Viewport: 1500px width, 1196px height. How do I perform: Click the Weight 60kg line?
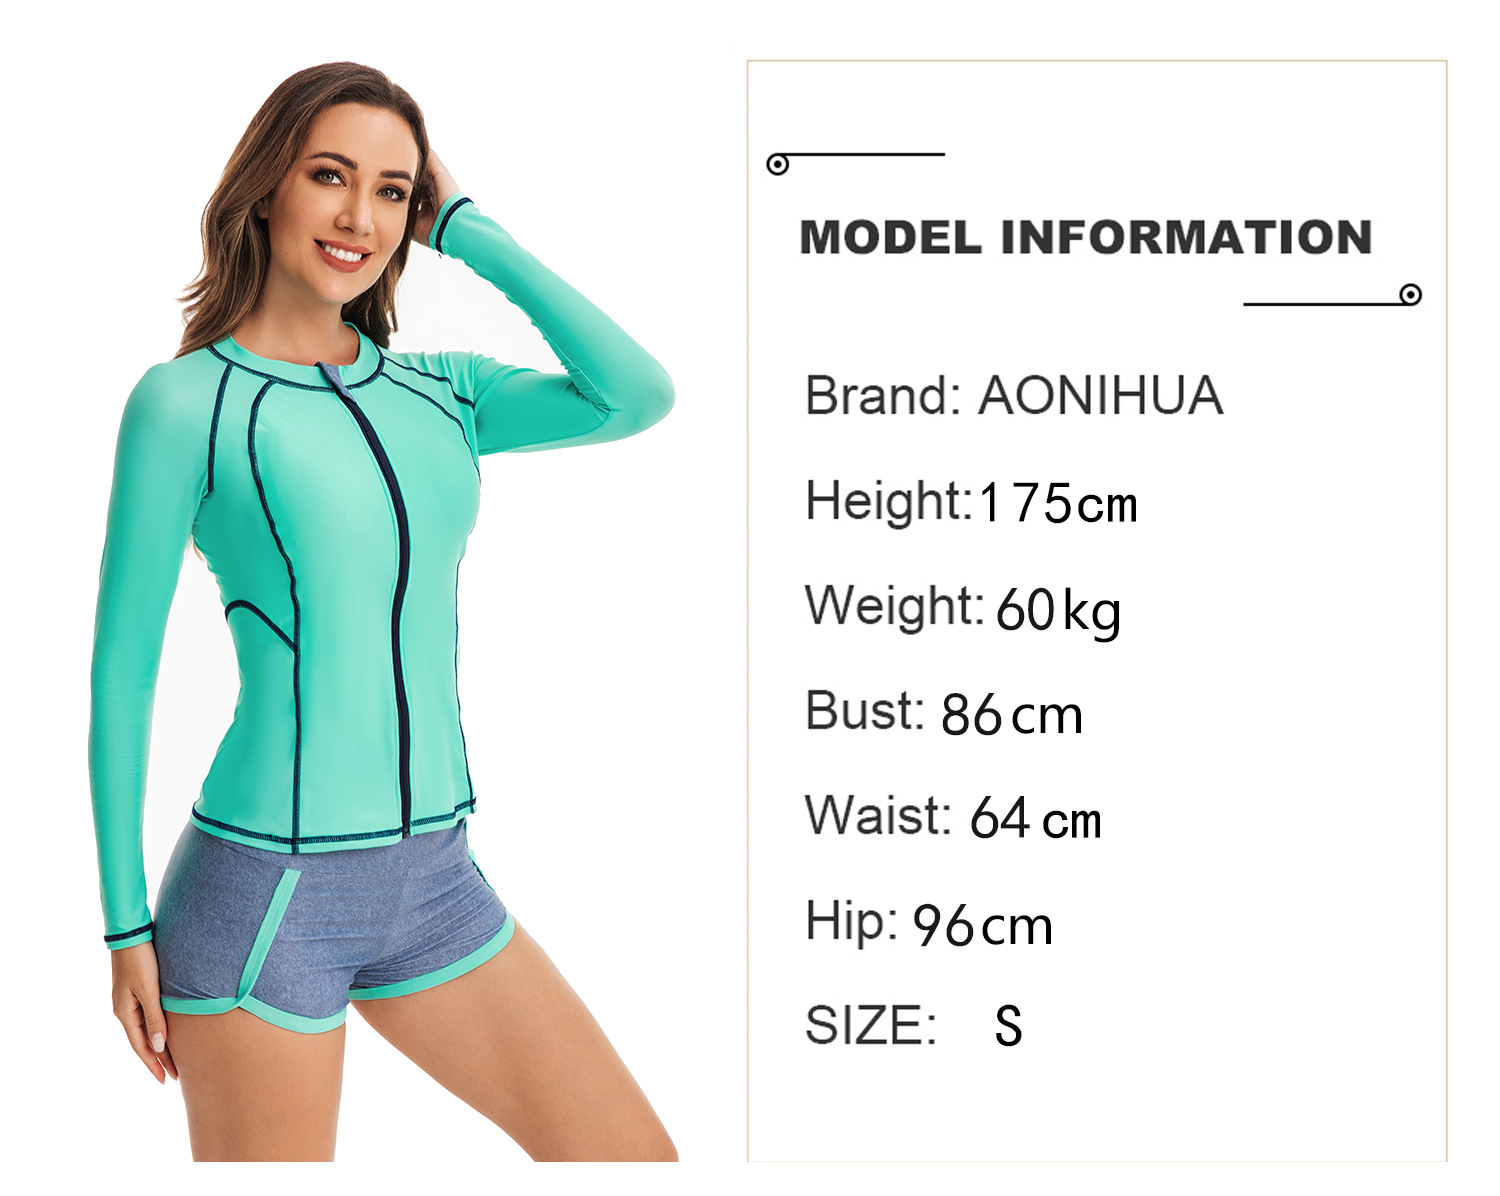click(x=963, y=609)
